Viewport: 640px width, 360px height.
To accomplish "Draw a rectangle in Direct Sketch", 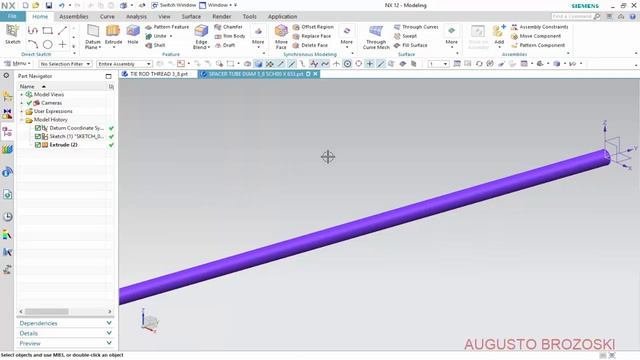I will pyautogui.click(x=47, y=31).
